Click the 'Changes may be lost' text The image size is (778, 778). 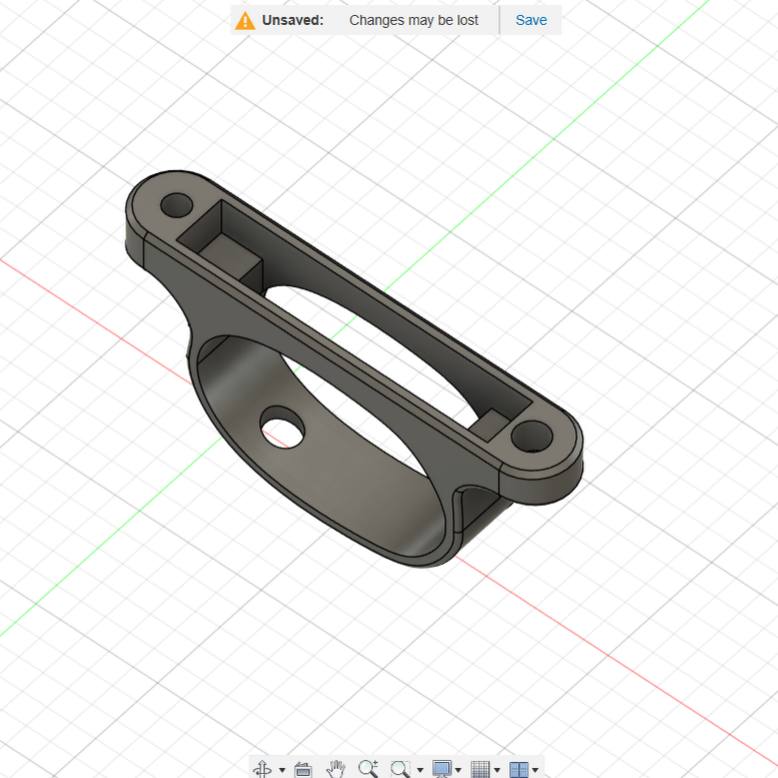click(413, 20)
